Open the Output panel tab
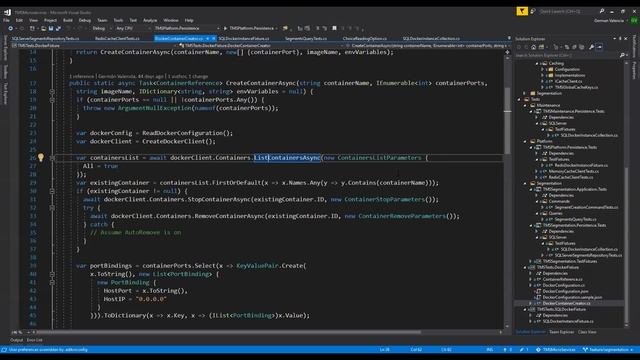The image size is (640, 360). (x=16, y=340)
